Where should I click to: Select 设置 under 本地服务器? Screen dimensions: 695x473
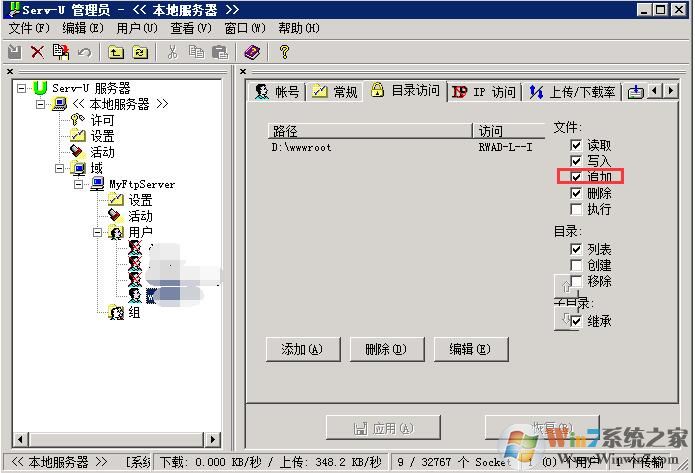click(x=102, y=136)
